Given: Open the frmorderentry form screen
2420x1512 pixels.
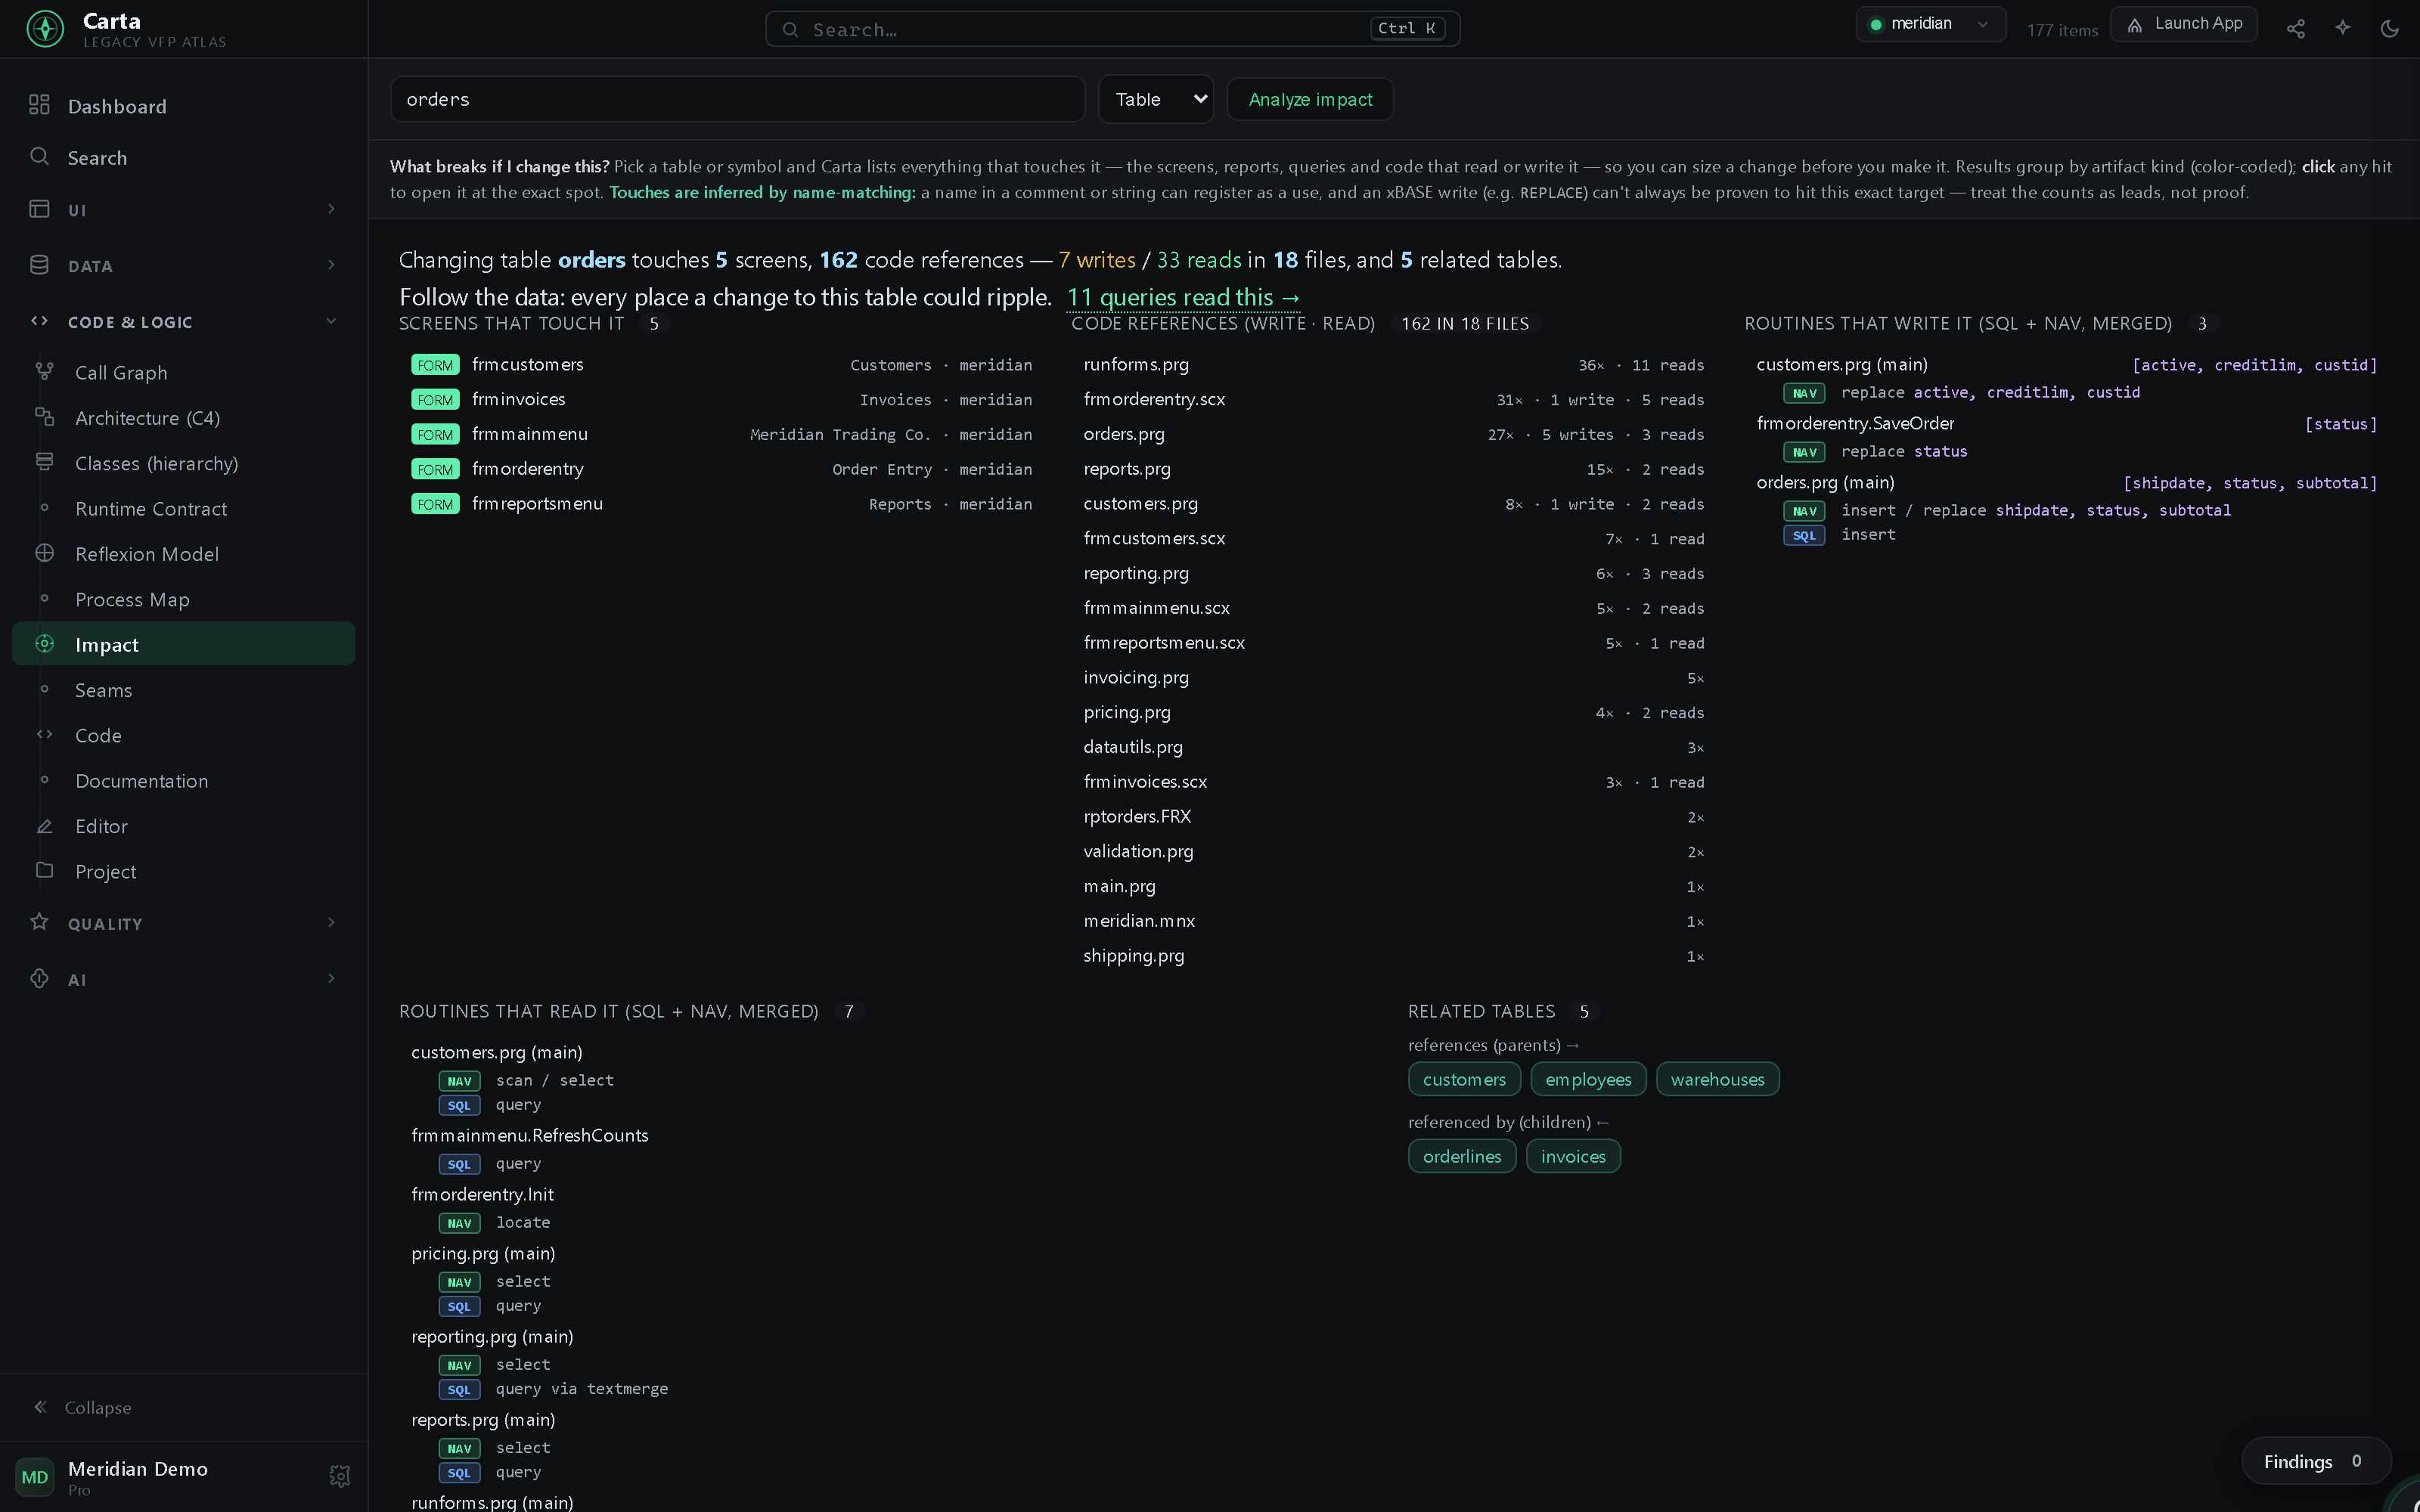Looking at the screenshot, I should point(721,469).
